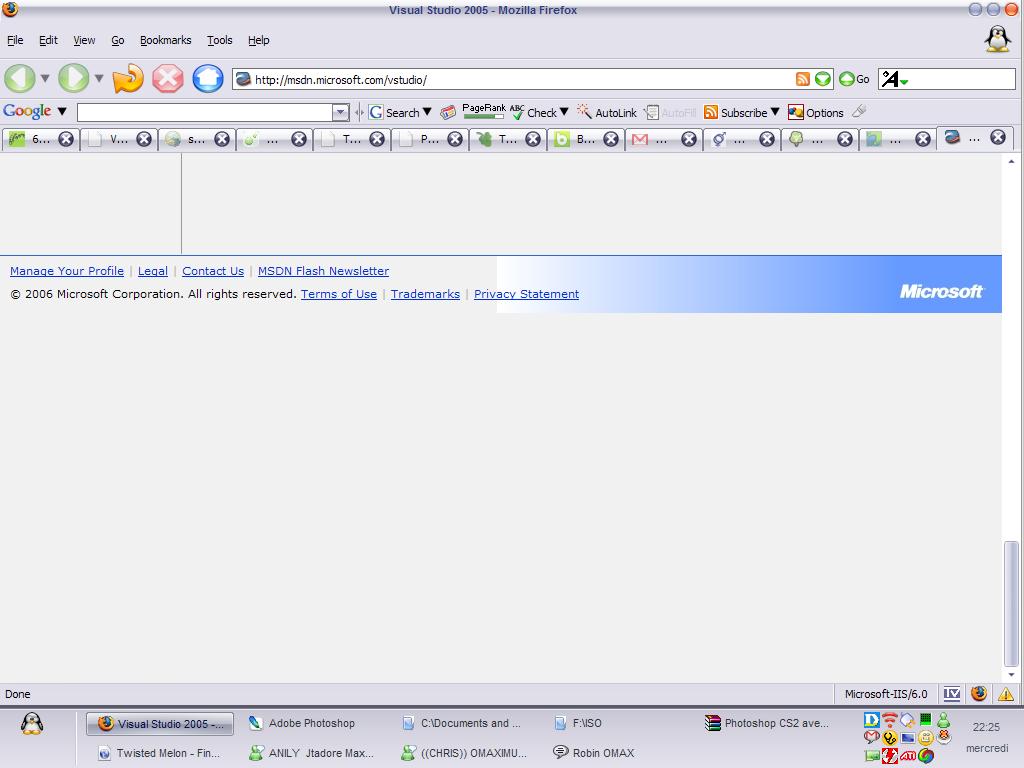This screenshot has width=1024, height=768.
Task: Click the Google toolbar Search G icon
Action: point(376,112)
